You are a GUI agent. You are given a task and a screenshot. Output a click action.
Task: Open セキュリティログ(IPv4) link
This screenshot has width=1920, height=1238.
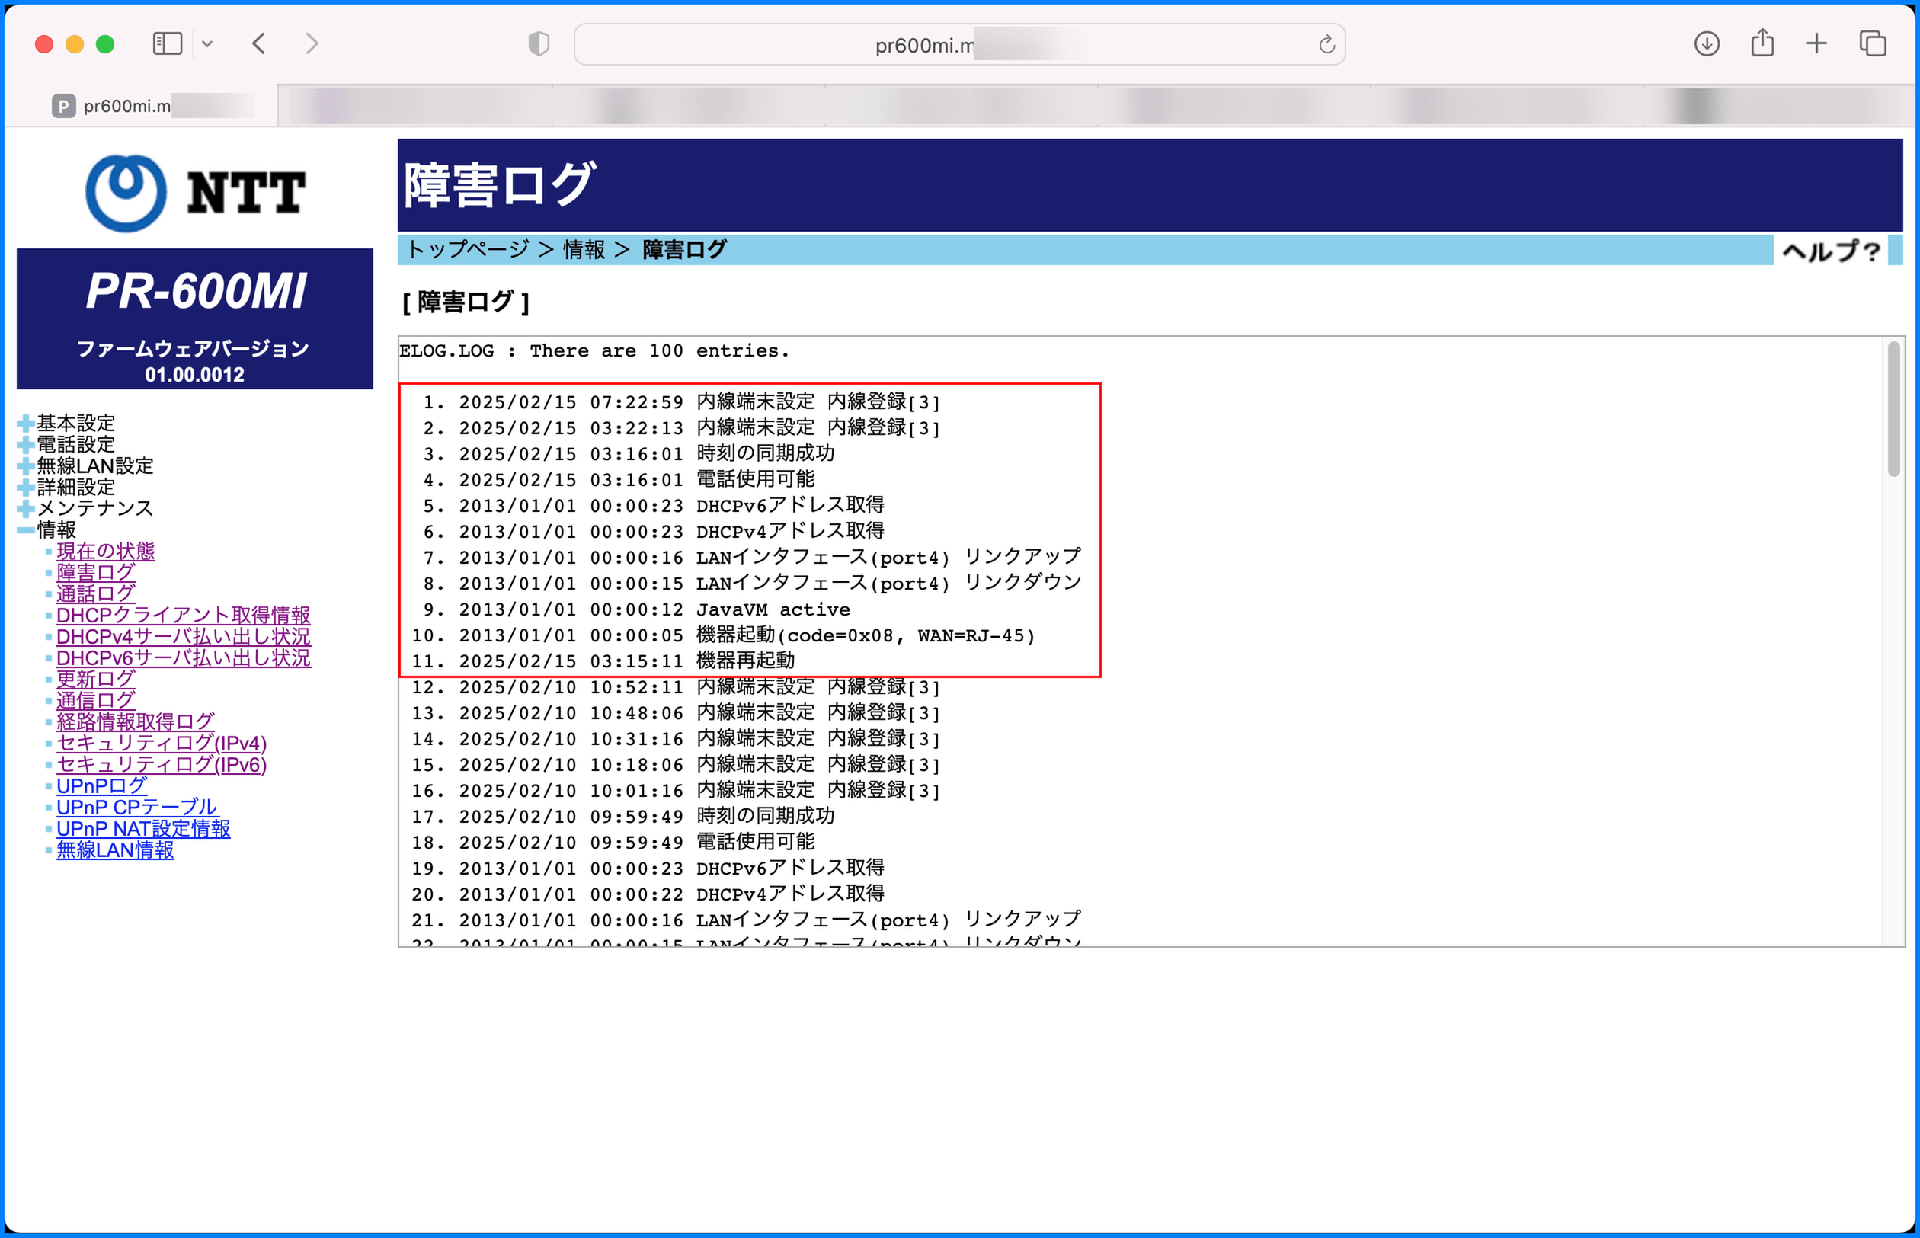(x=162, y=743)
